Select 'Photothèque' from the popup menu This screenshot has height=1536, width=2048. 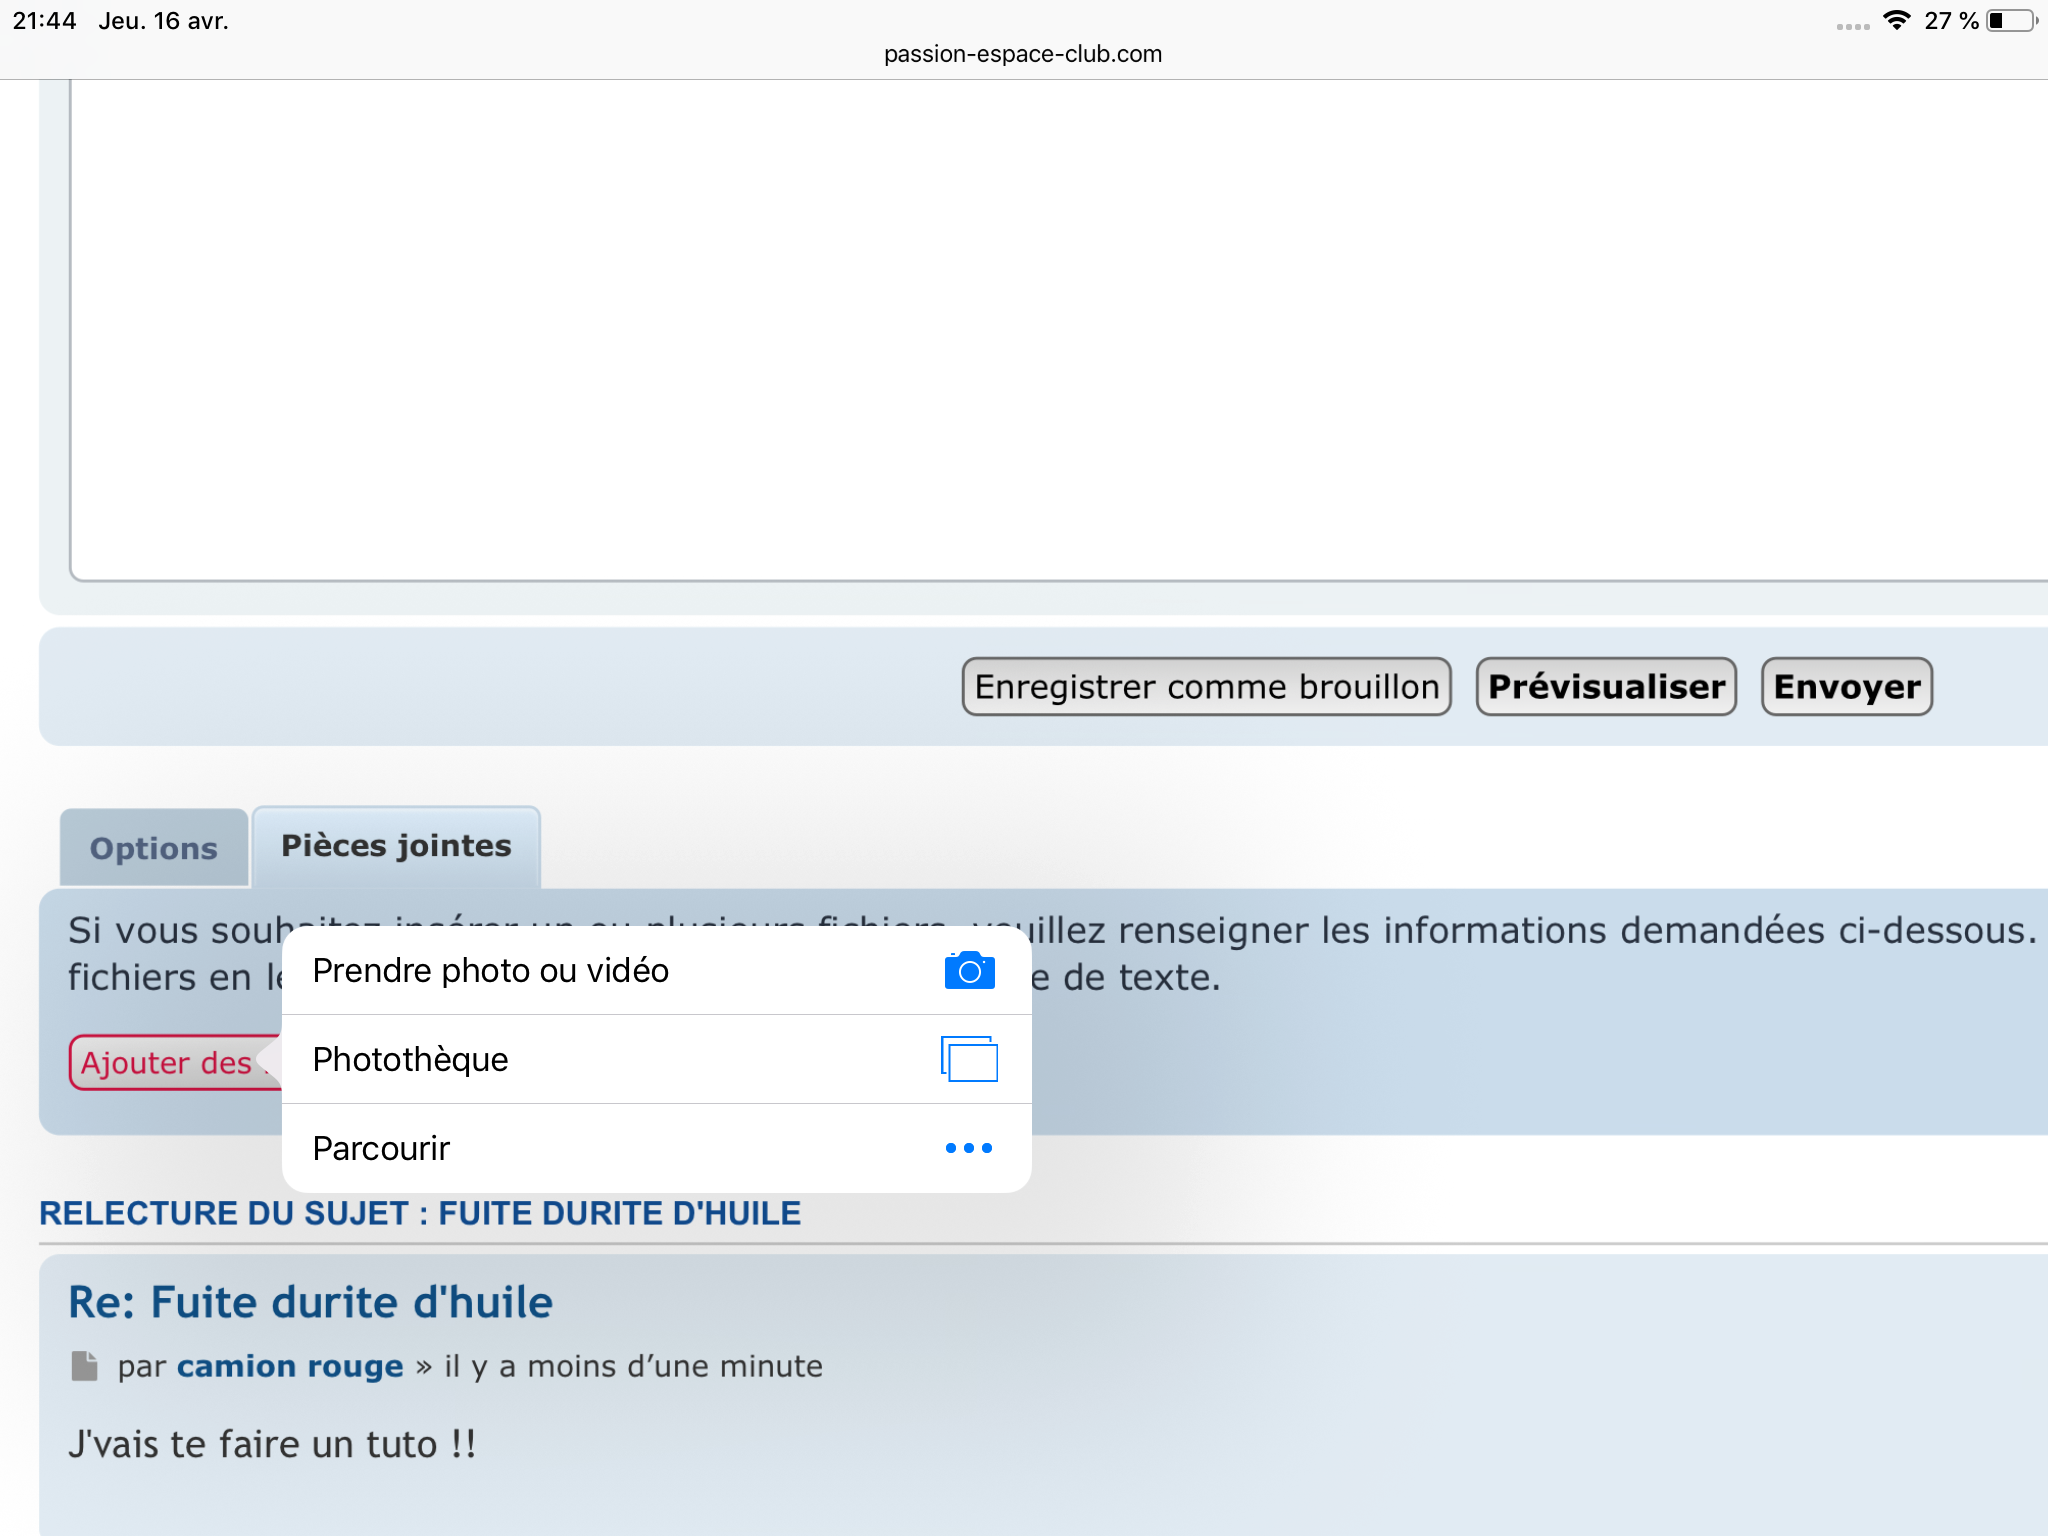[410, 1059]
